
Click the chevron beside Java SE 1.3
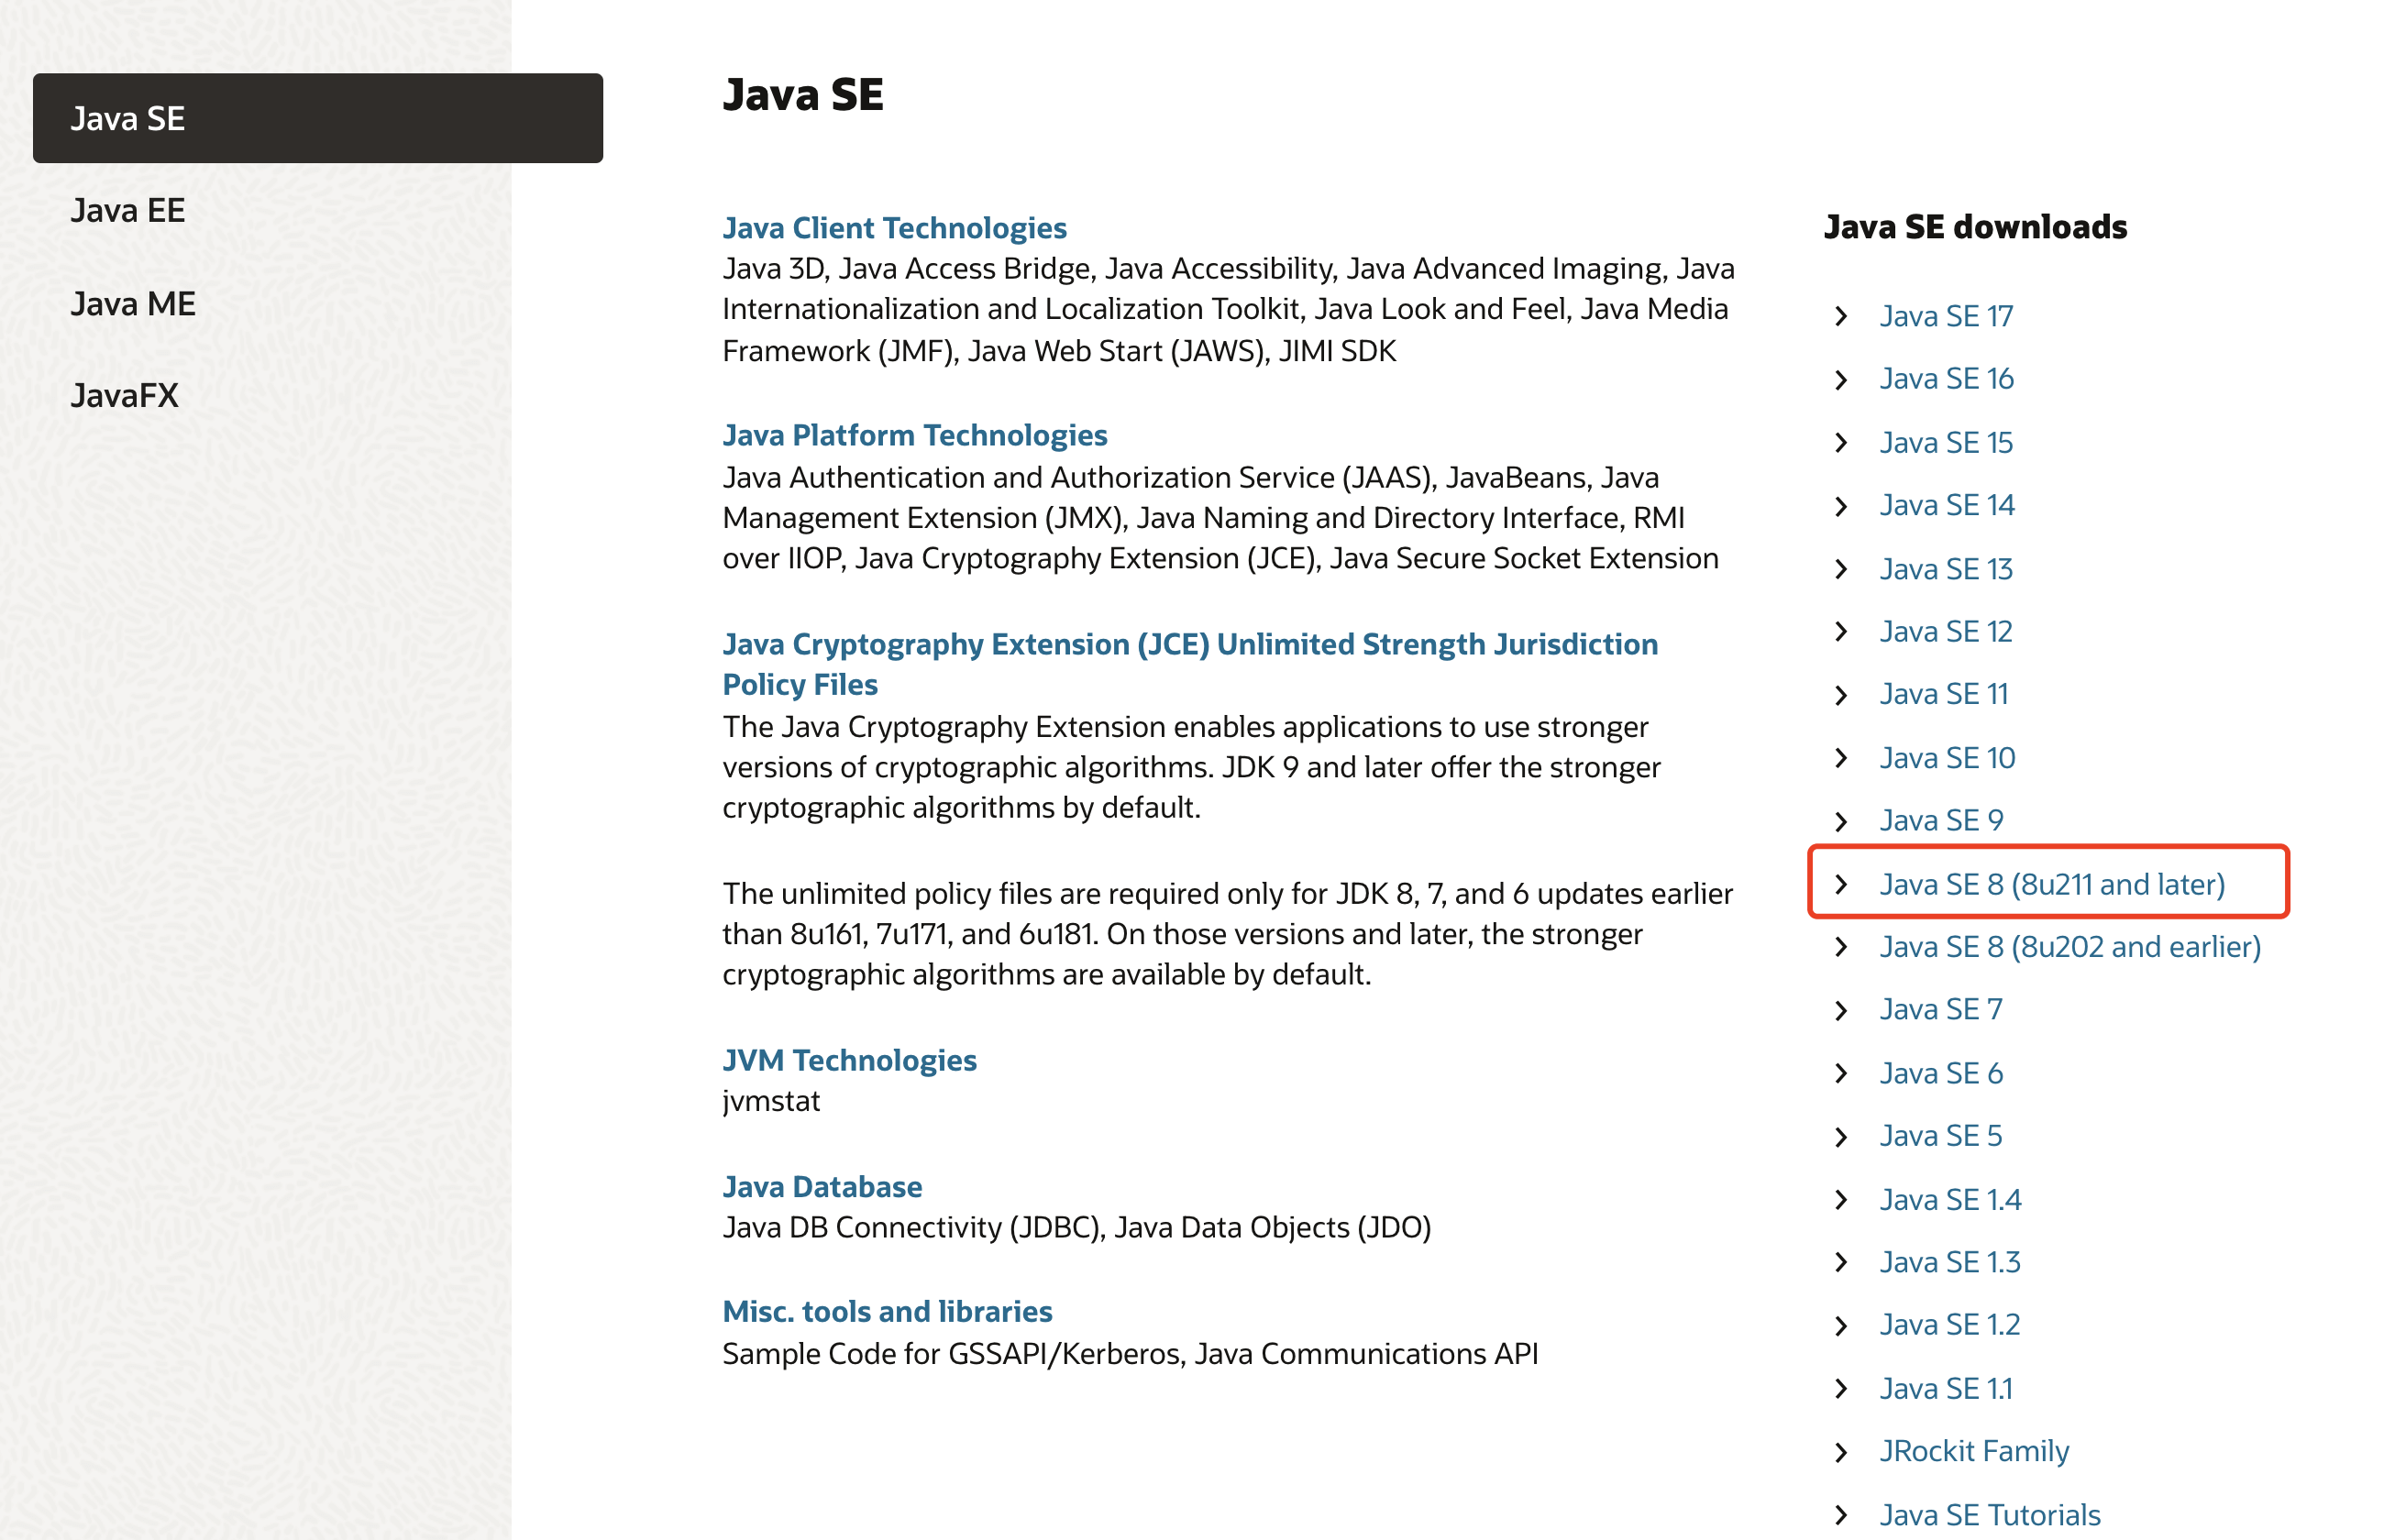coord(1841,1263)
